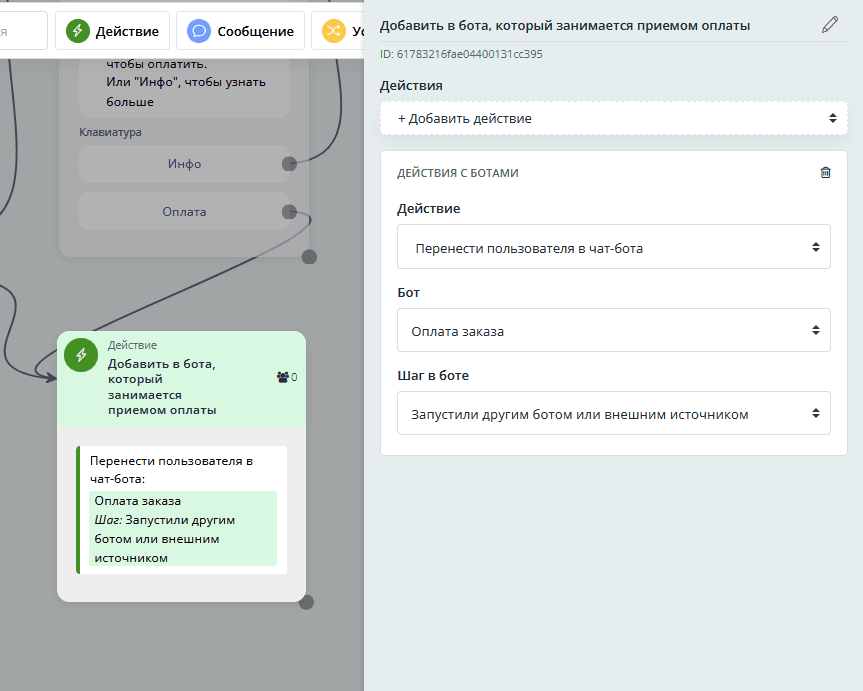Add a Действие block from toolbar
863x691 pixels.
click(113, 31)
